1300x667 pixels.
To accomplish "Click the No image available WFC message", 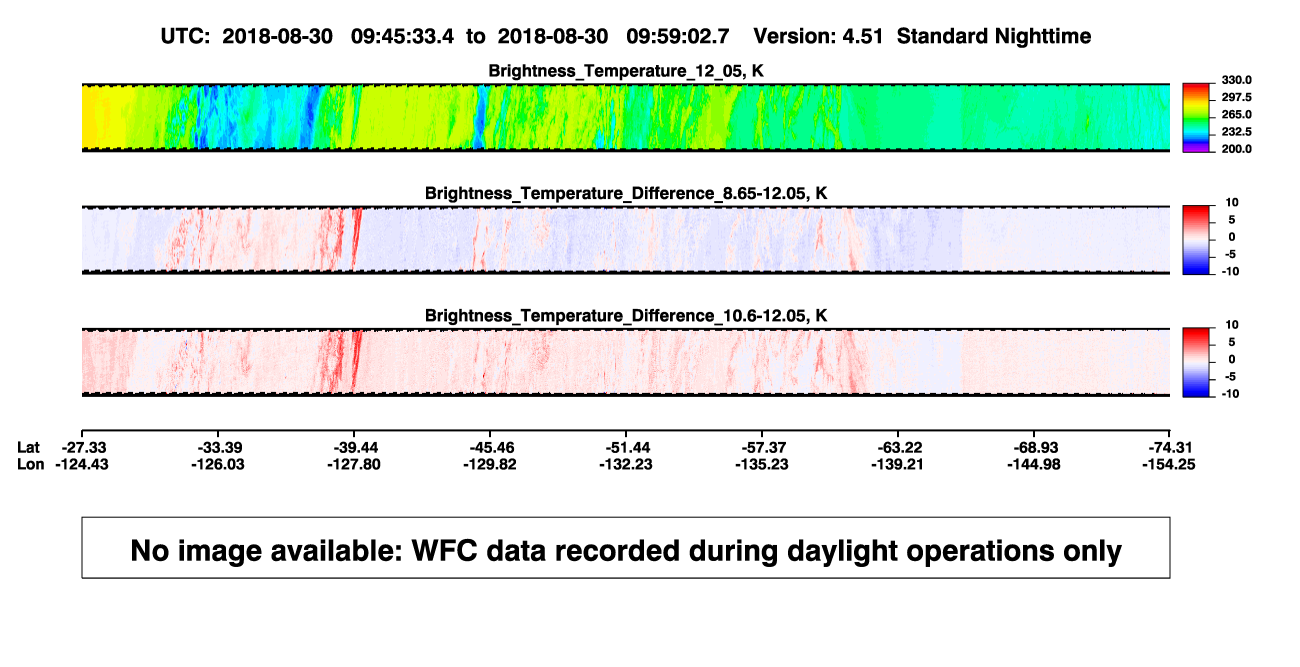I will pos(626,550).
